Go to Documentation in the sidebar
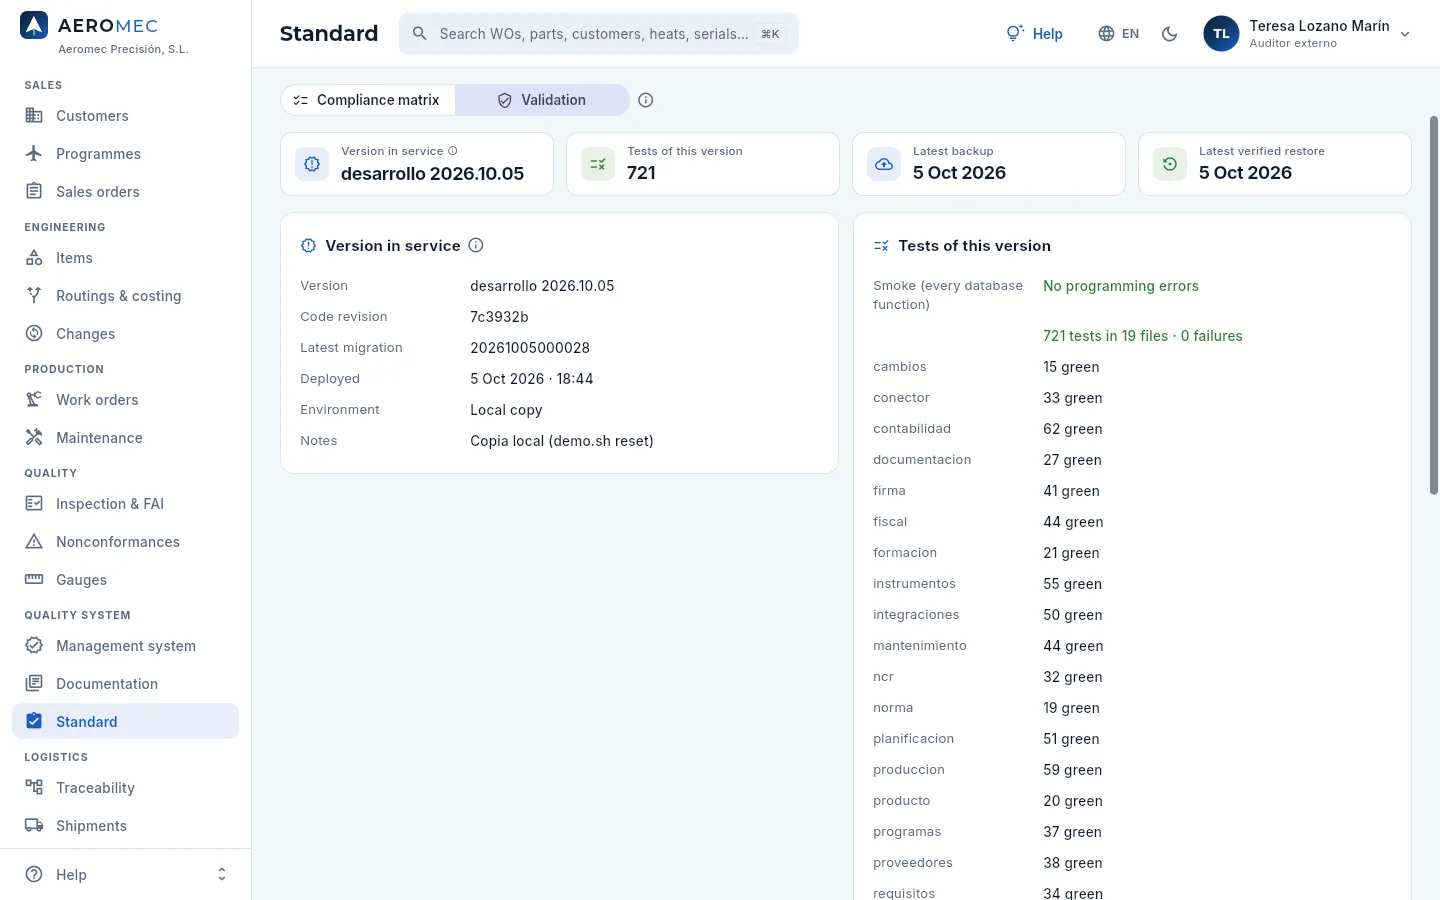 tap(126, 684)
